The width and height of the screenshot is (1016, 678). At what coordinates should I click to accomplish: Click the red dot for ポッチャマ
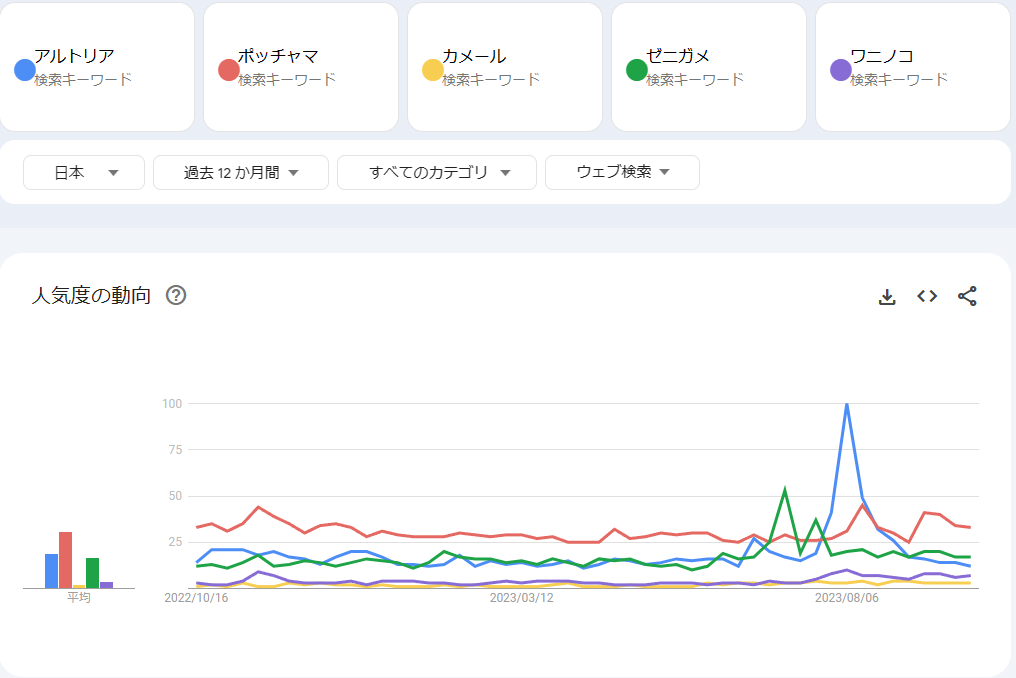tap(229, 70)
